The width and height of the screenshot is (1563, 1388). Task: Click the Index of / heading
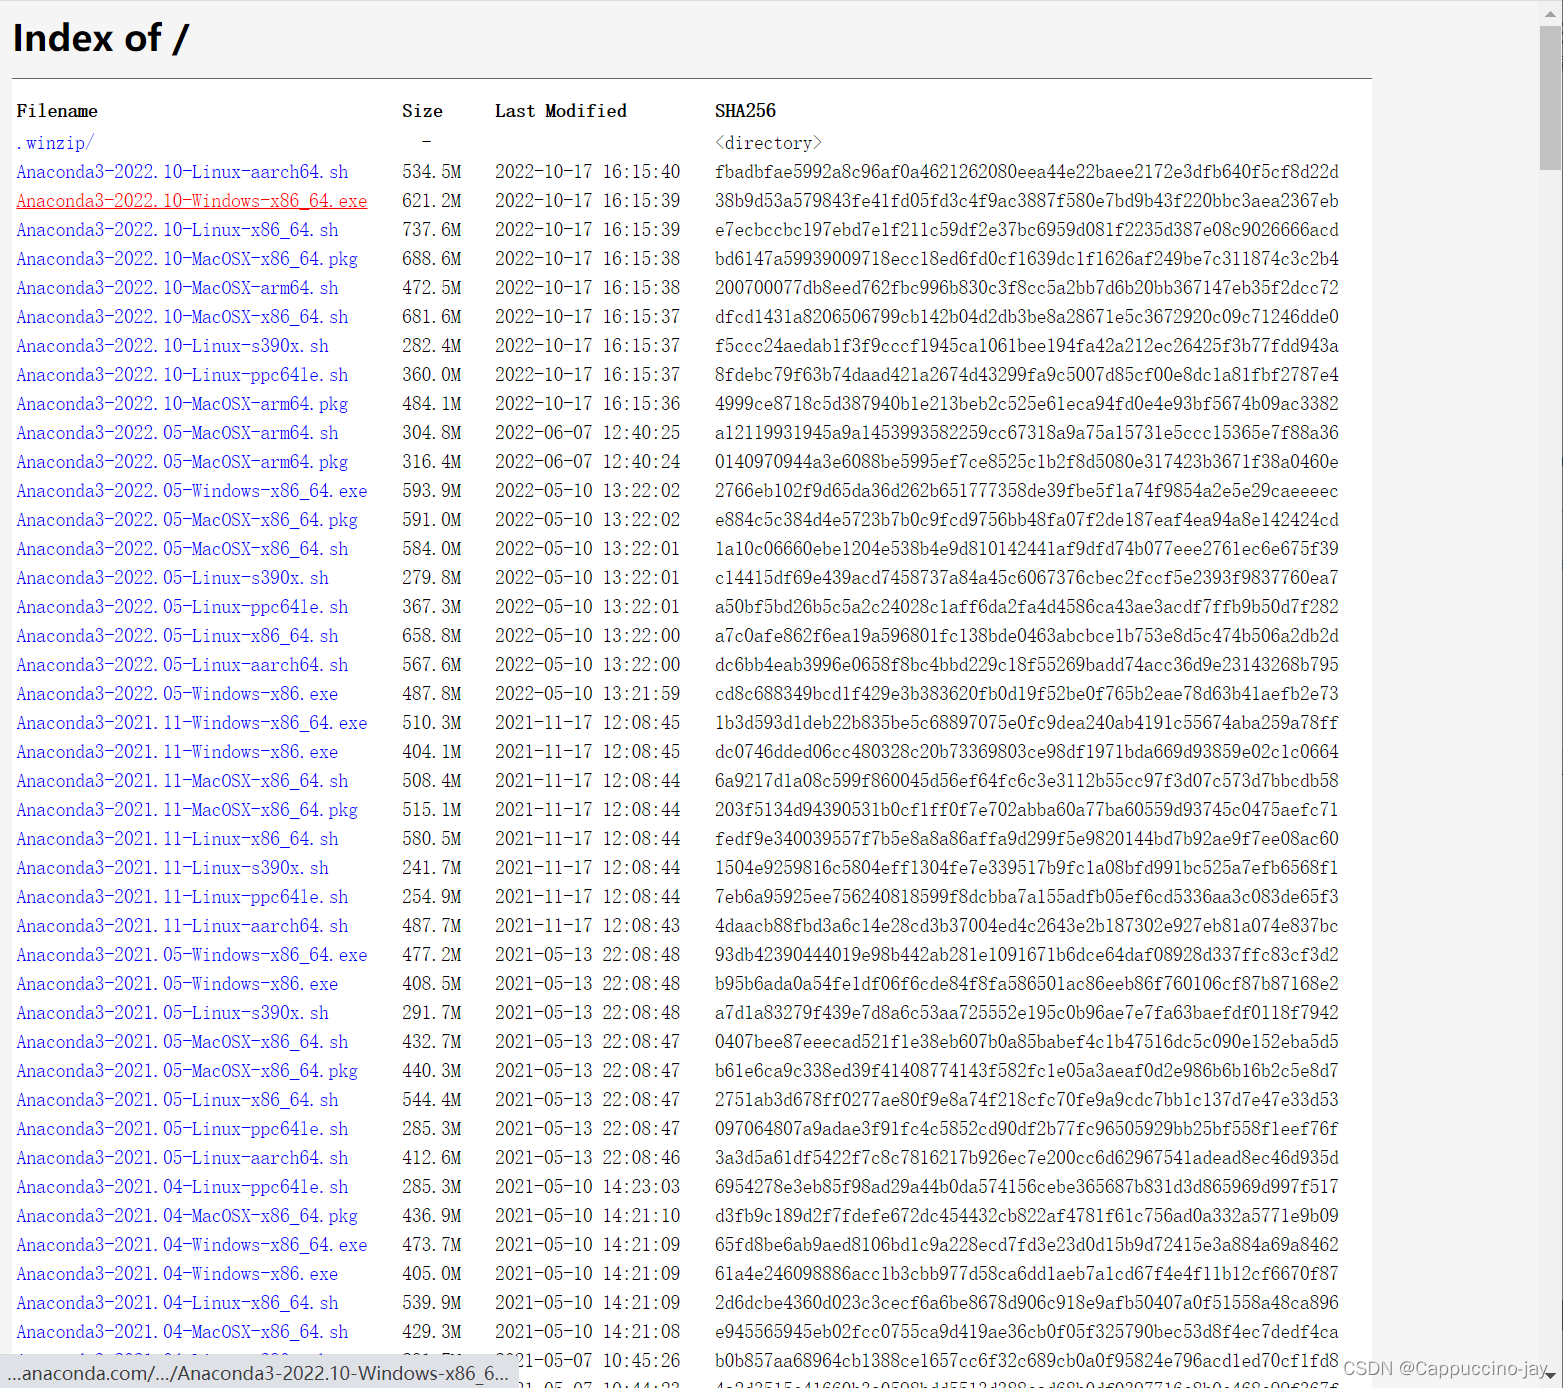(x=101, y=38)
